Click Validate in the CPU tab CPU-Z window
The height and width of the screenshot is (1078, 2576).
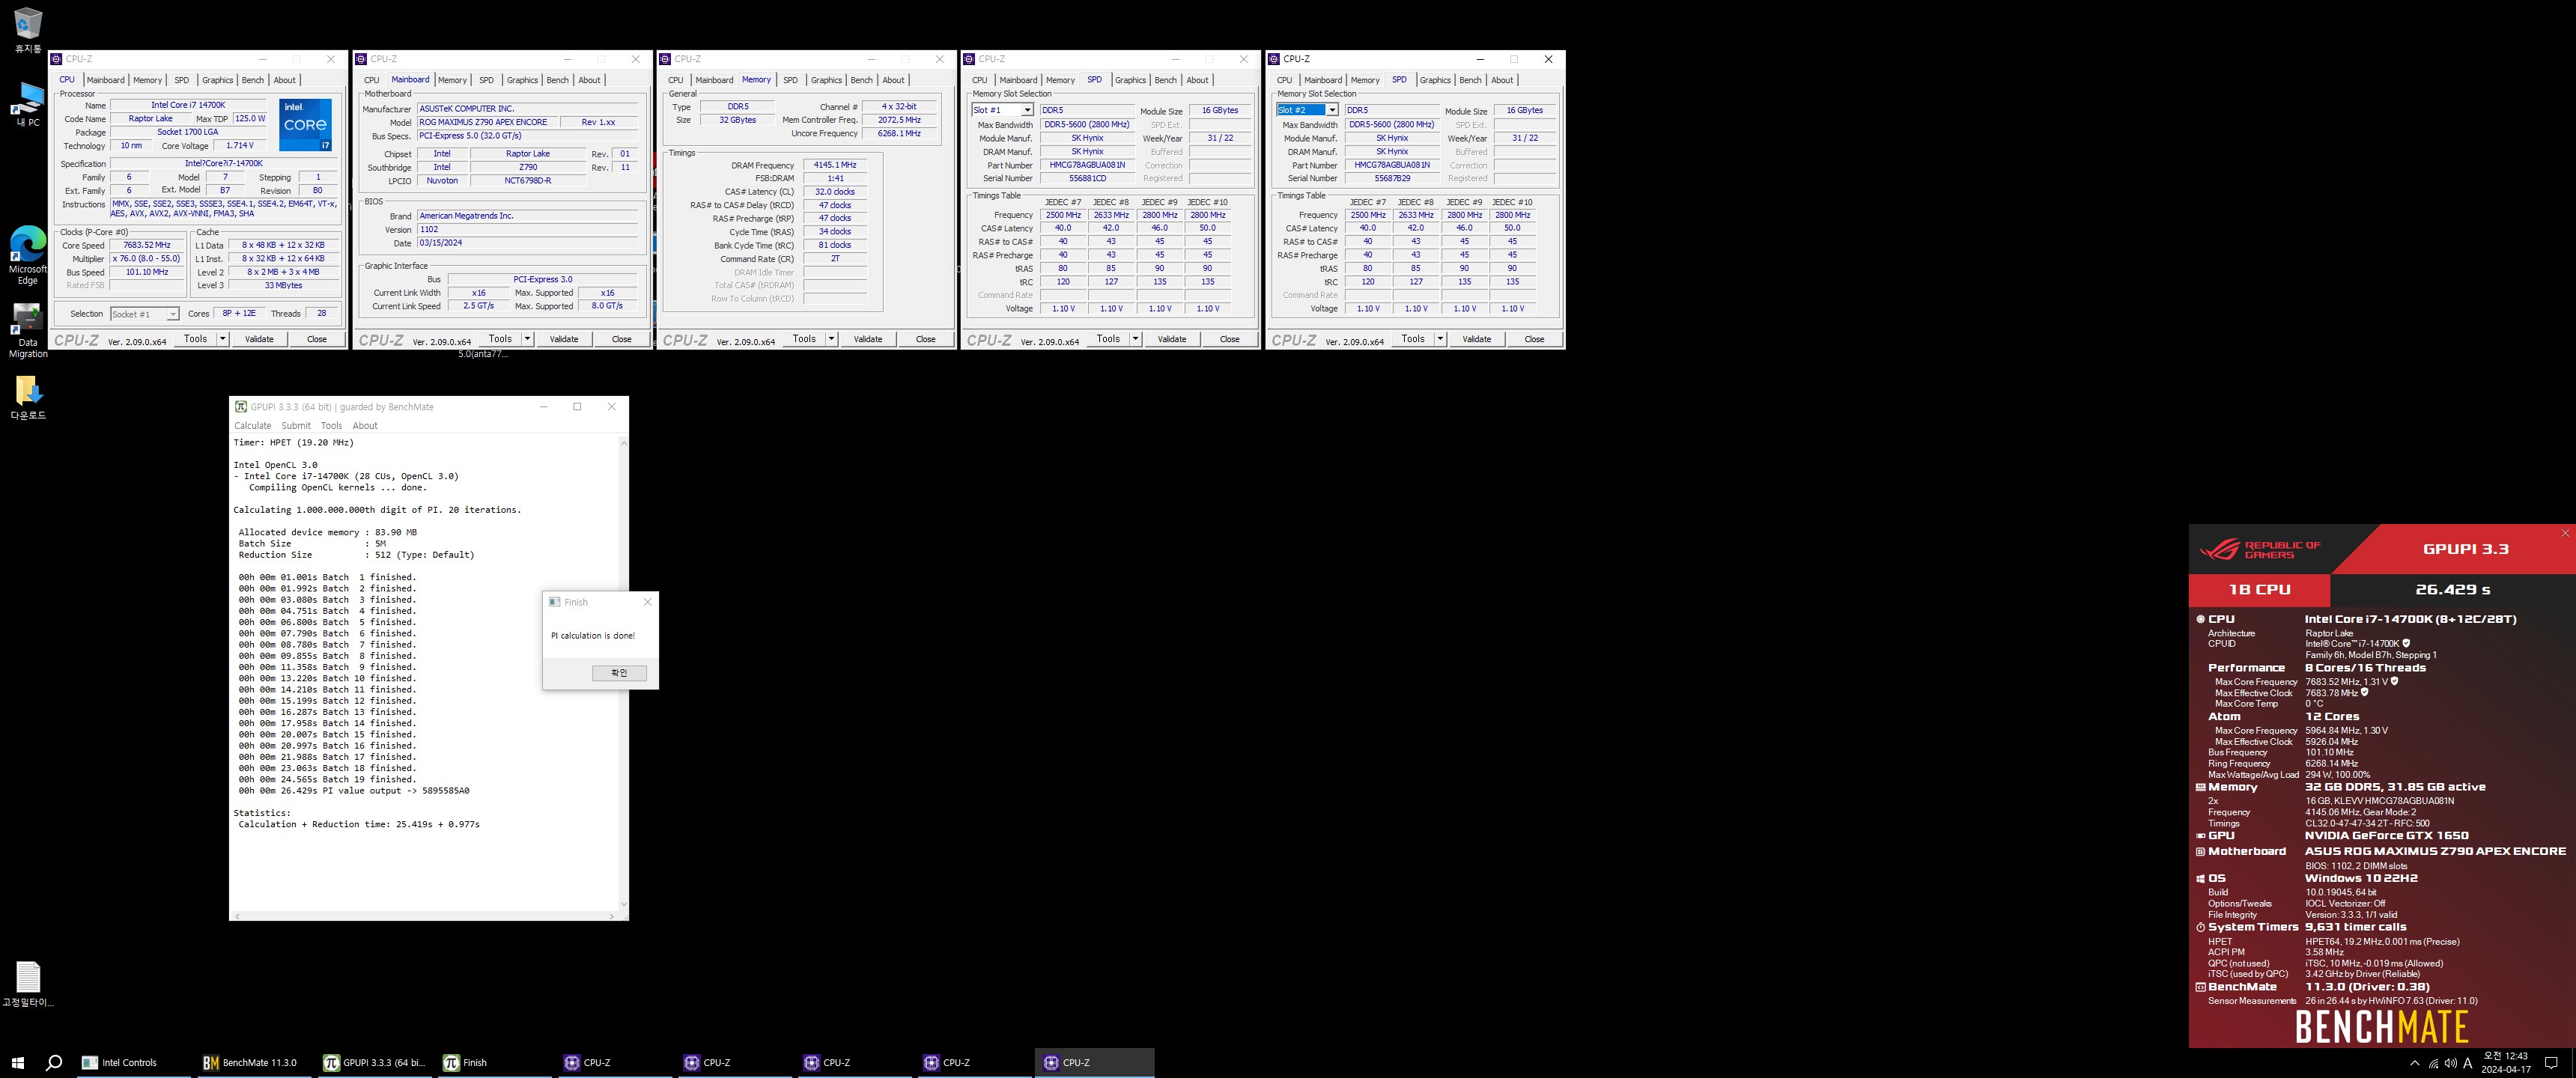[259, 339]
